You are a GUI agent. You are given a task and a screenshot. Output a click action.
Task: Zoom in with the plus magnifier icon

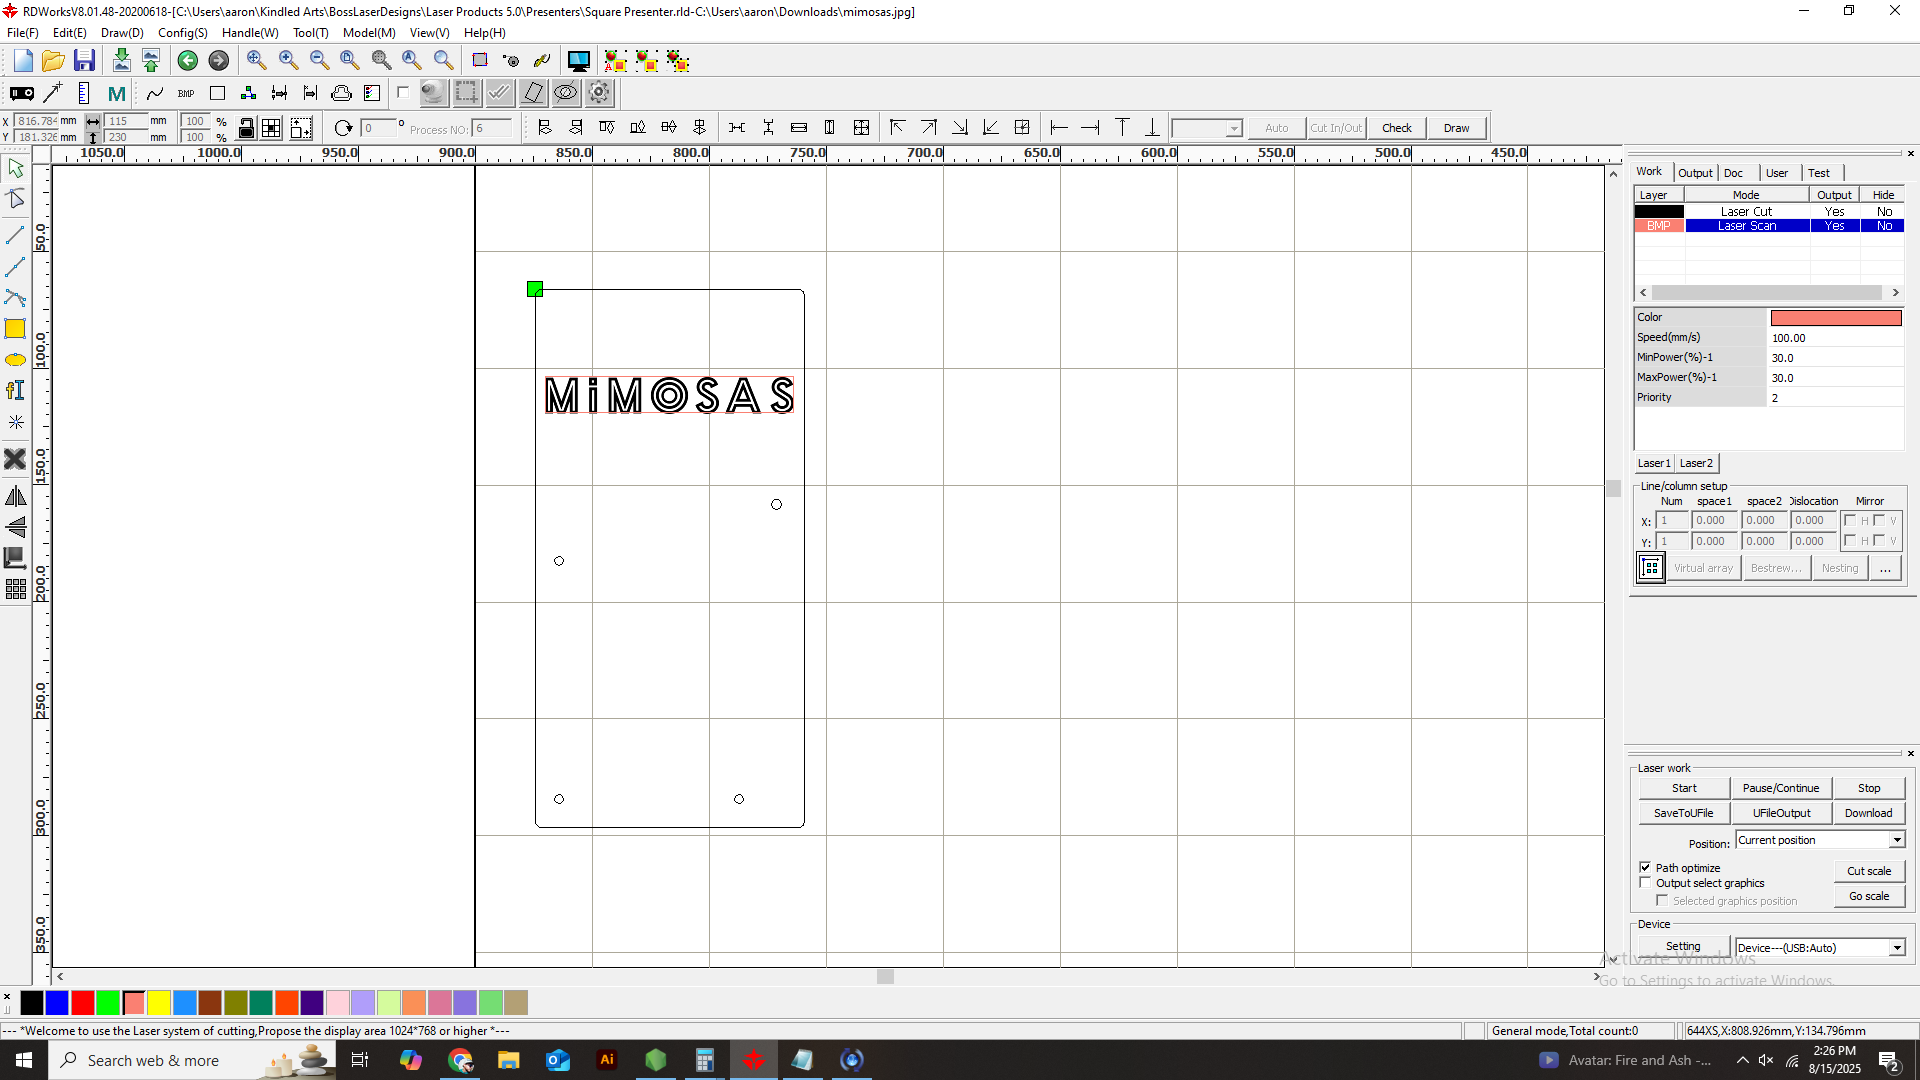pyautogui.click(x=288, y=61)
